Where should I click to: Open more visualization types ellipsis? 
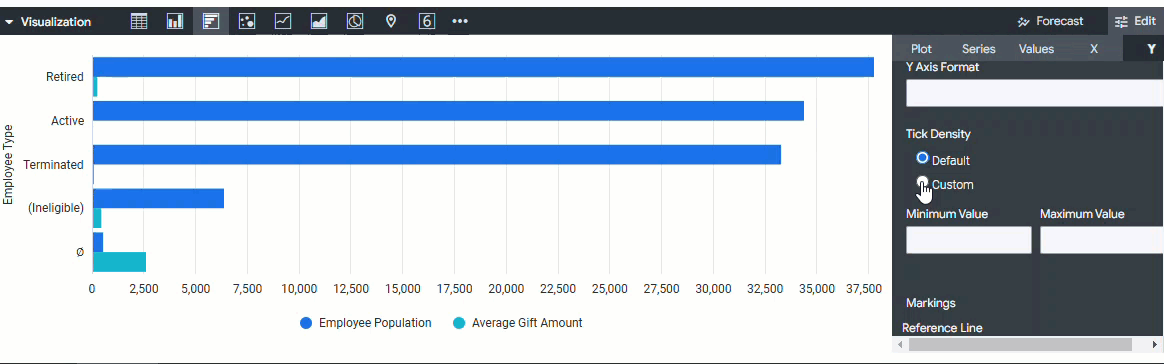[x=460, y=22]
